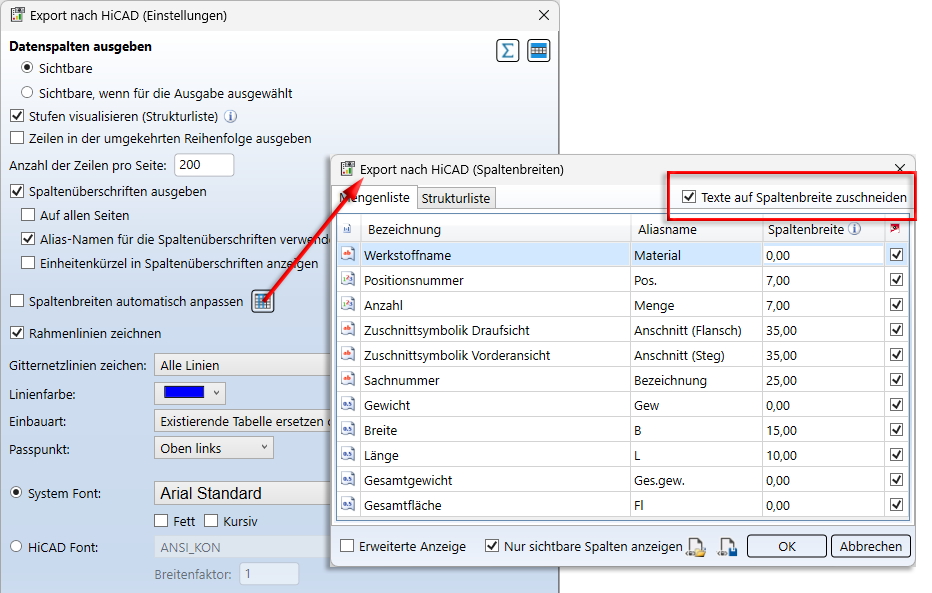
Task: Switch to the Strukturliste tab
Action: (456, 198)
